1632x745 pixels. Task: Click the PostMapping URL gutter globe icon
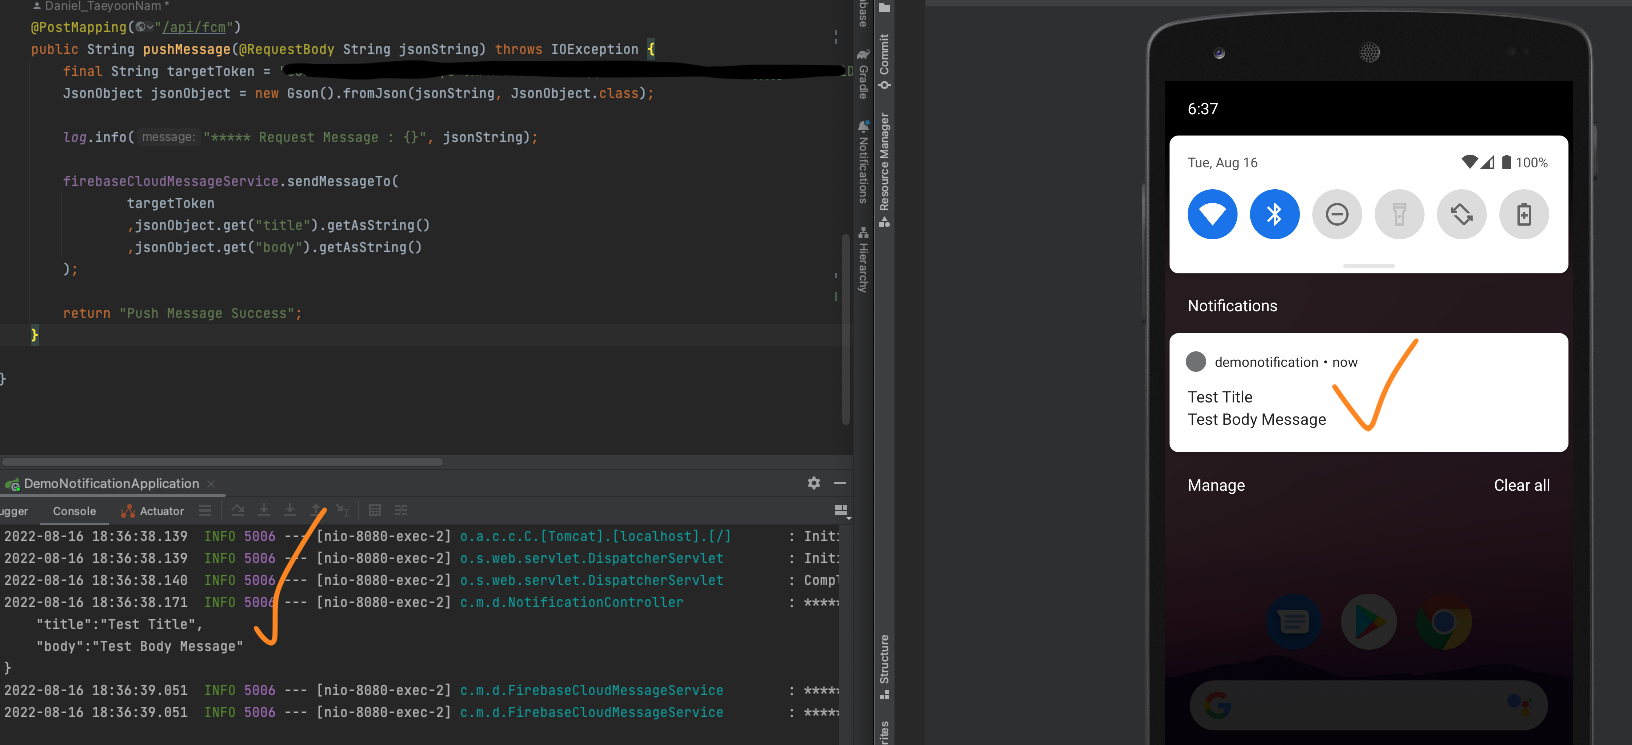pyautogui.click(x=145, y=27)
